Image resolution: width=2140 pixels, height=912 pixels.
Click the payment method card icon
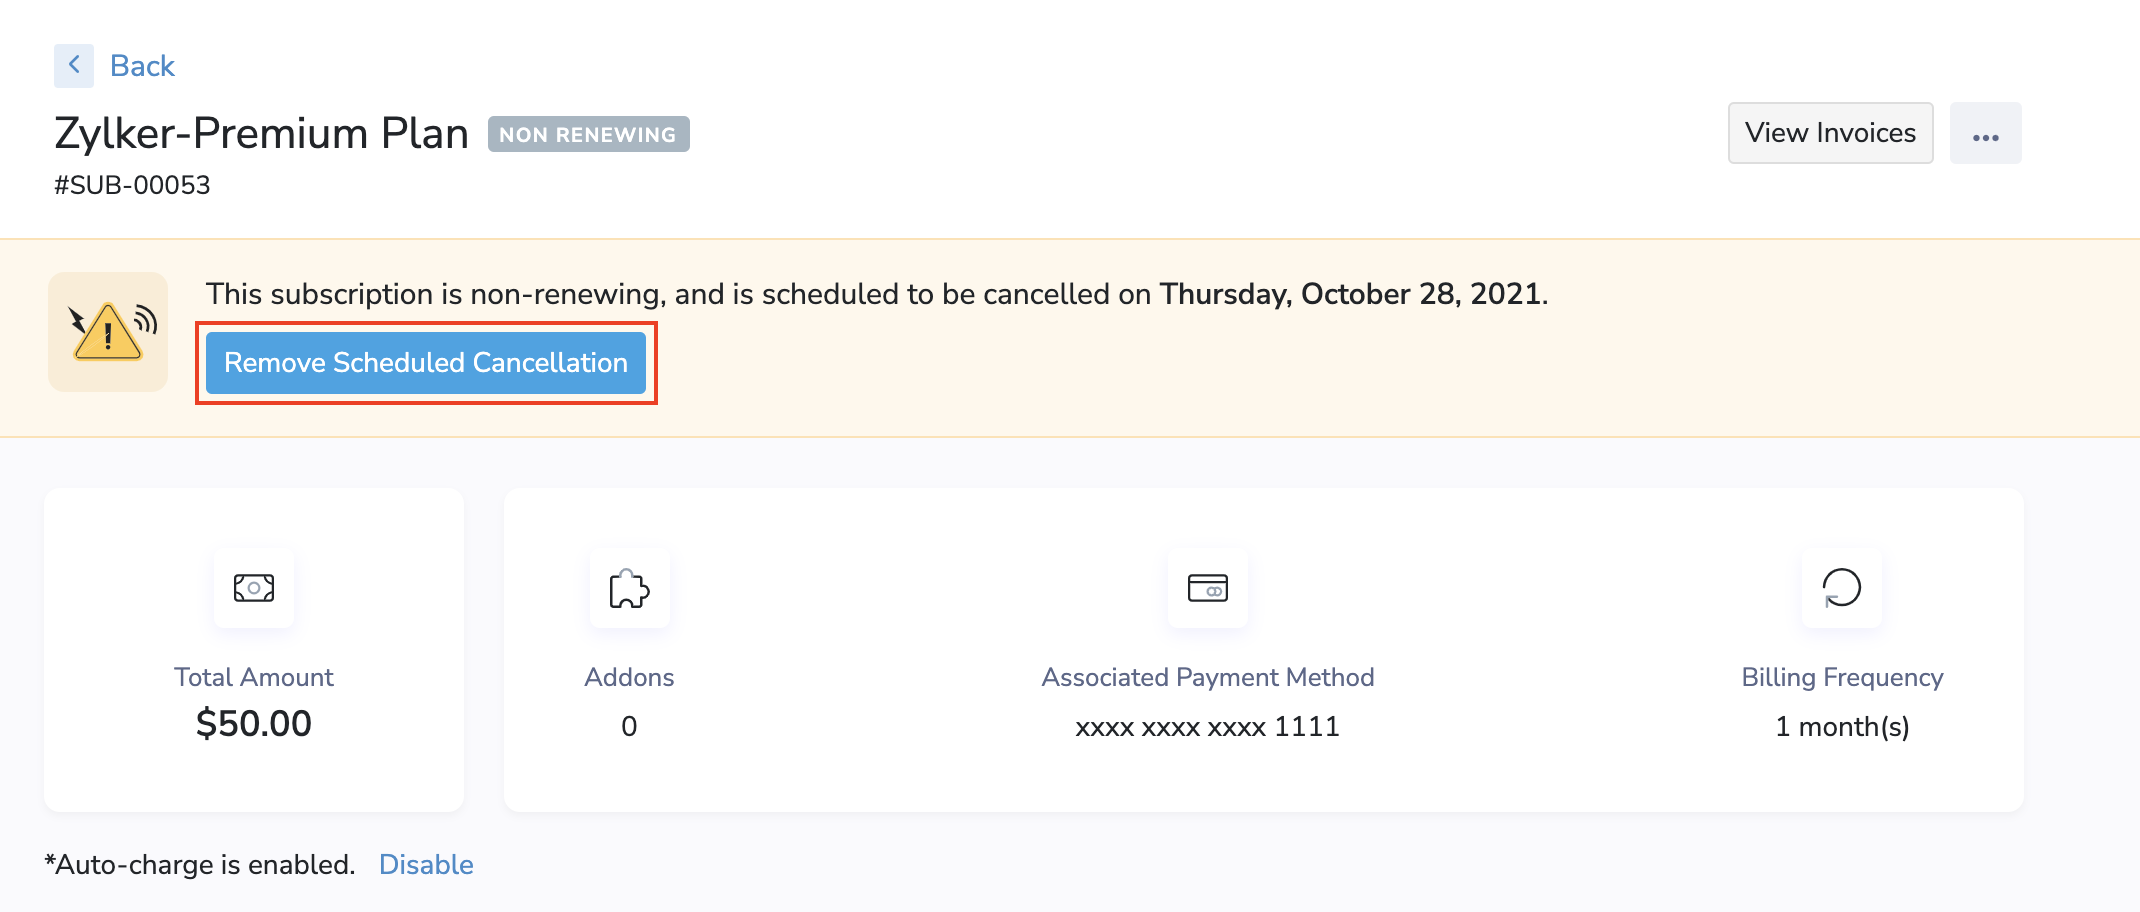(x=1207, y=588)
